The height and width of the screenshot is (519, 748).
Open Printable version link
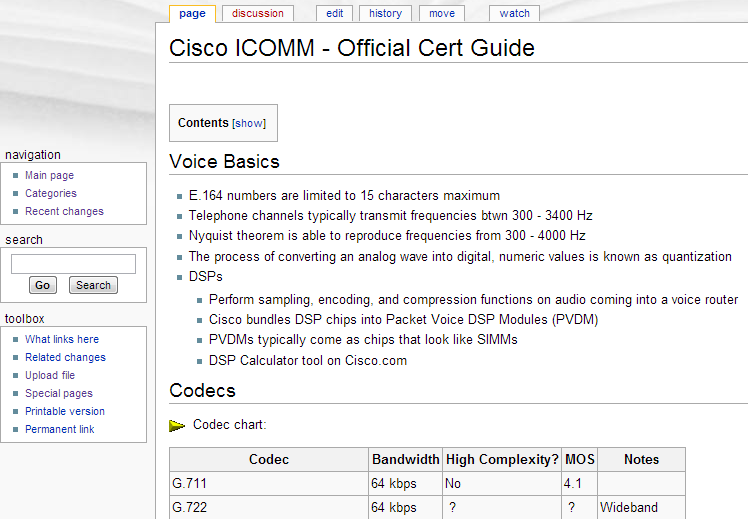65,411
